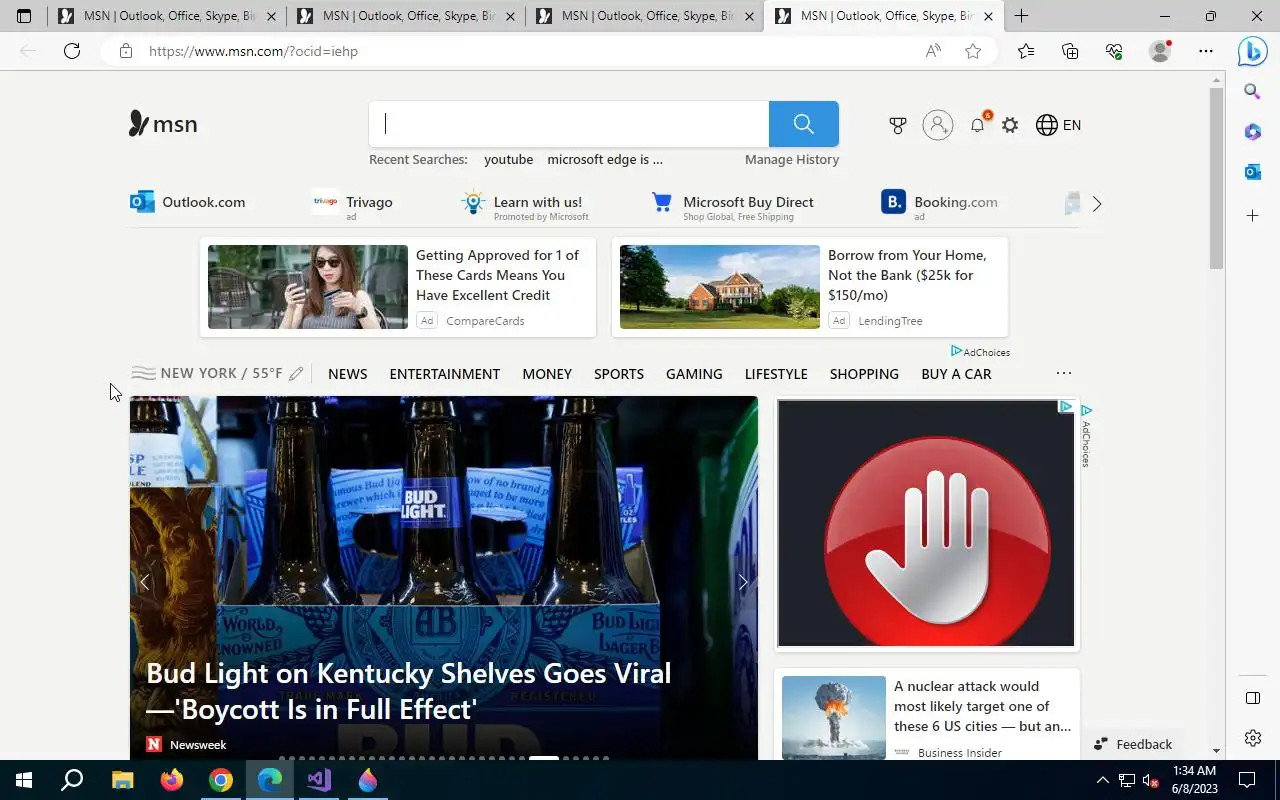Expand more categories ellipsis in nav bar

coord(1064,373)
